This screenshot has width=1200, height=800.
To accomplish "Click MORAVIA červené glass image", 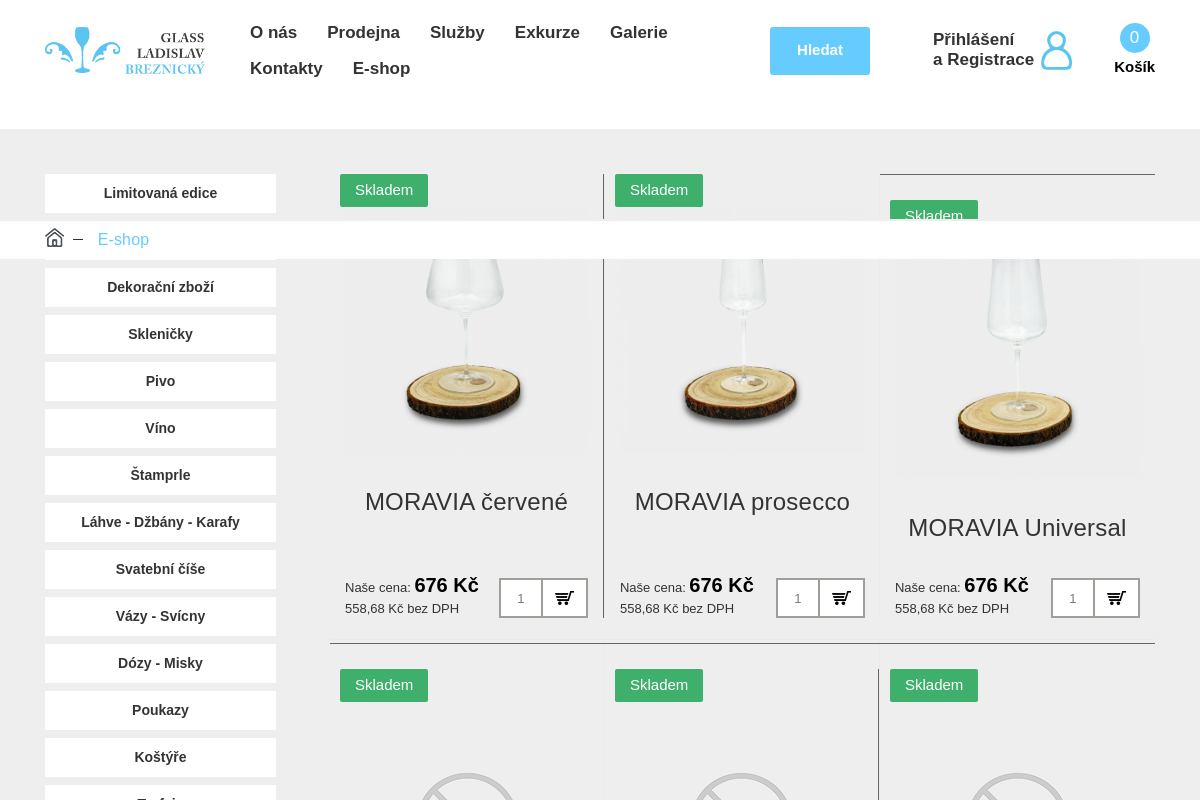I will tap(466, 354).
